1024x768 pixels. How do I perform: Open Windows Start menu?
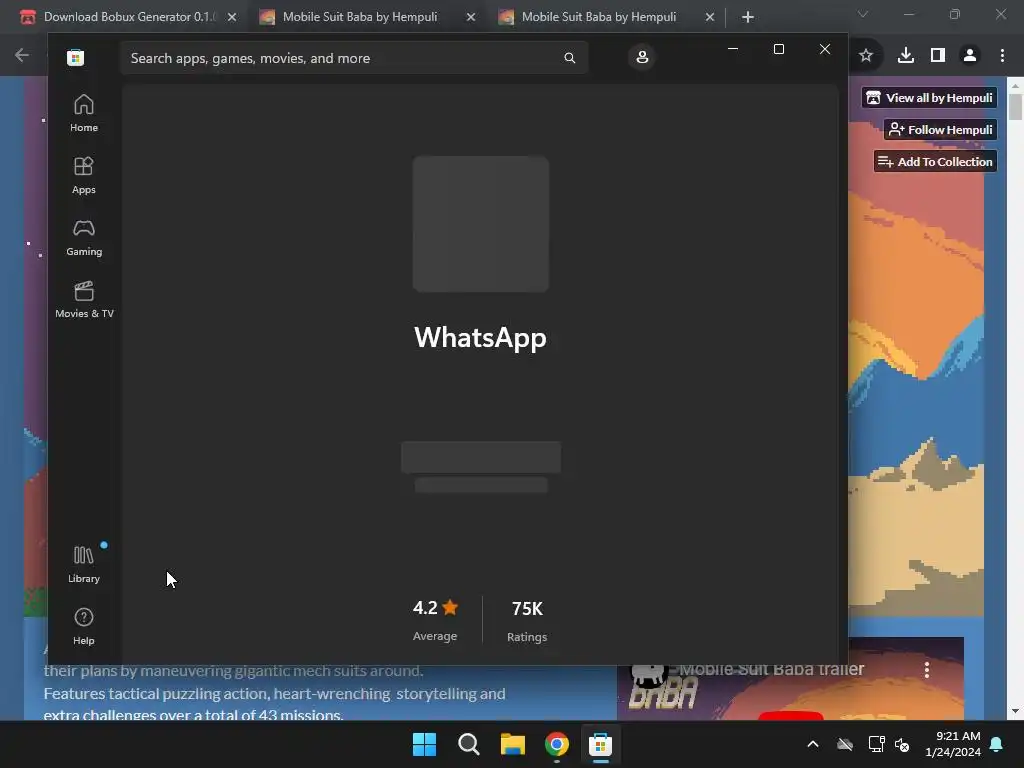424,744
